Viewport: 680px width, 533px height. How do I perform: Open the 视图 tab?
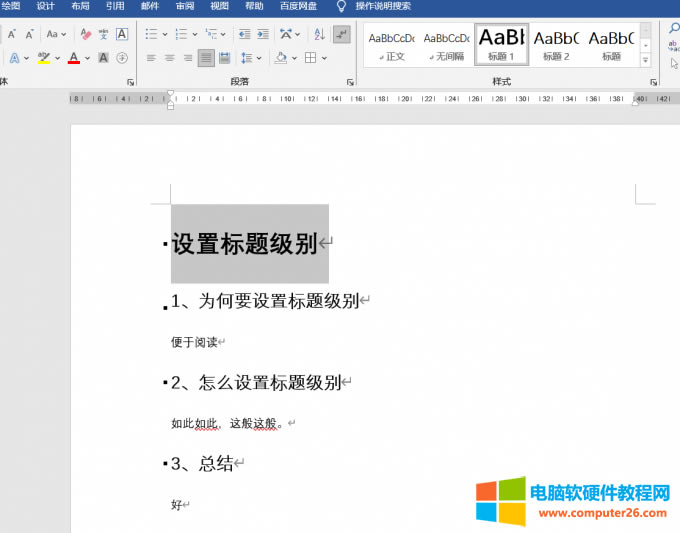coord(219,6)
